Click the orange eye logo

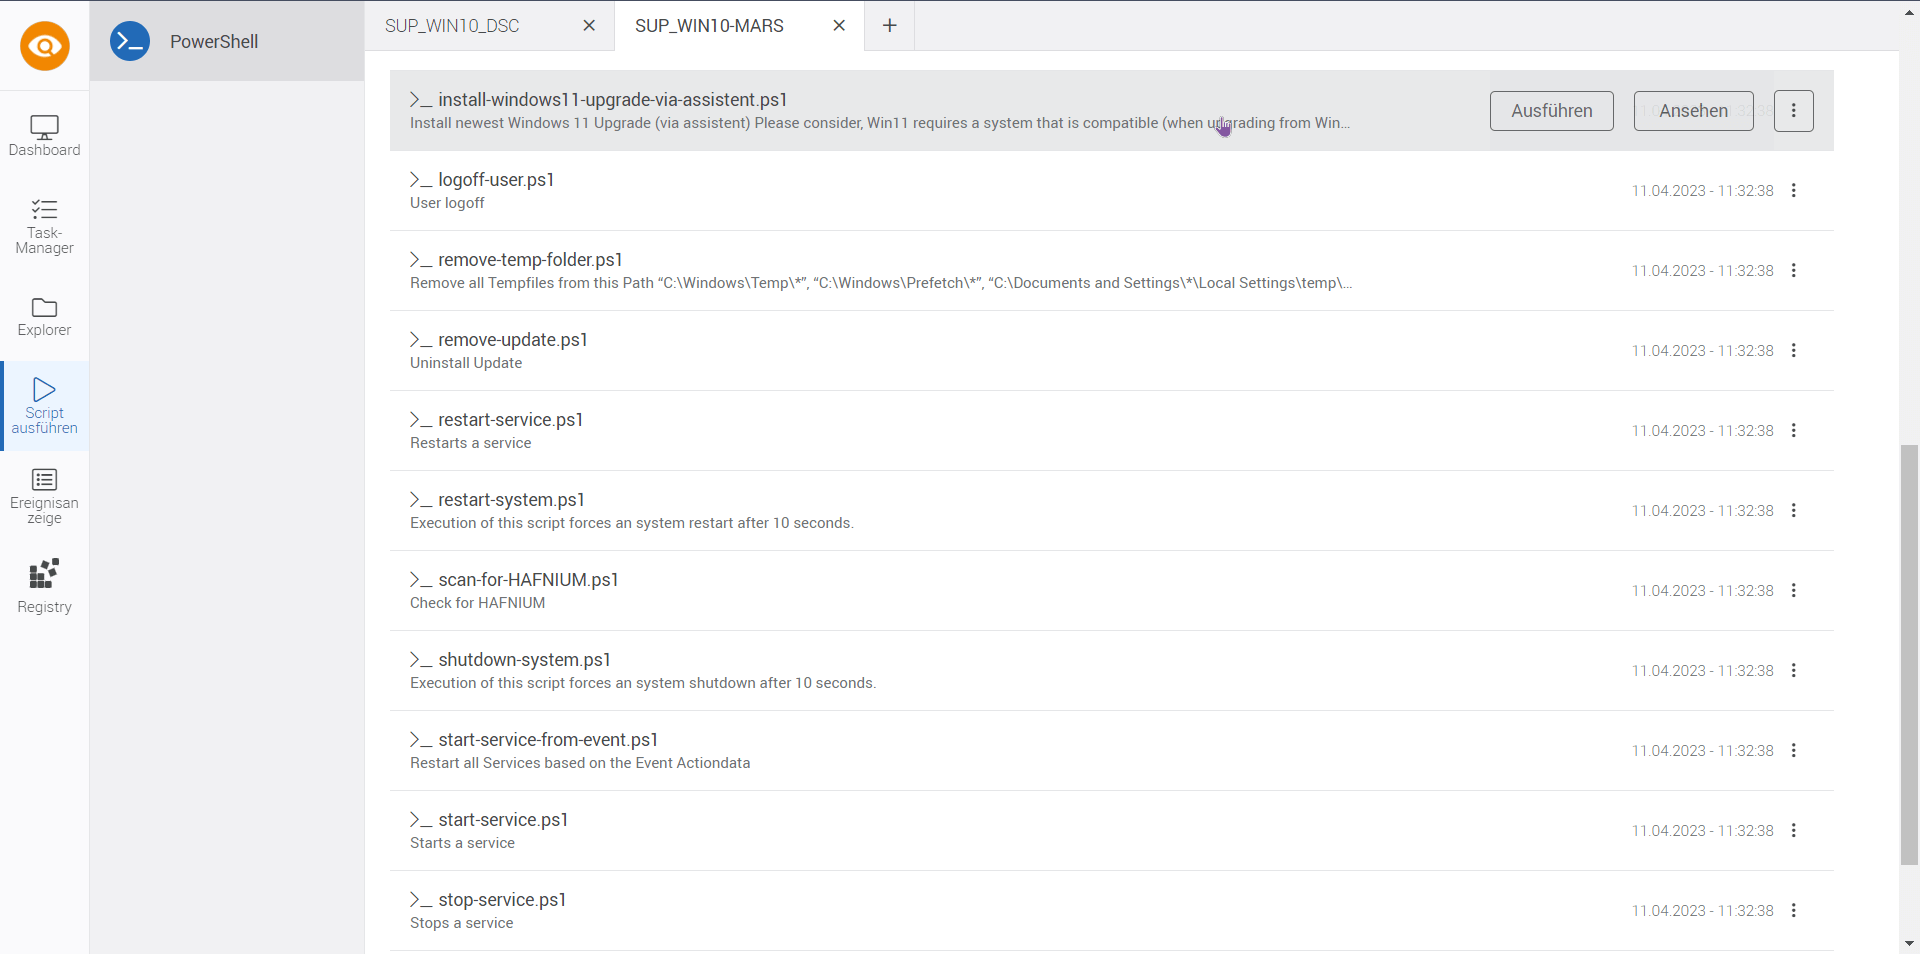(x=45, y=46)
